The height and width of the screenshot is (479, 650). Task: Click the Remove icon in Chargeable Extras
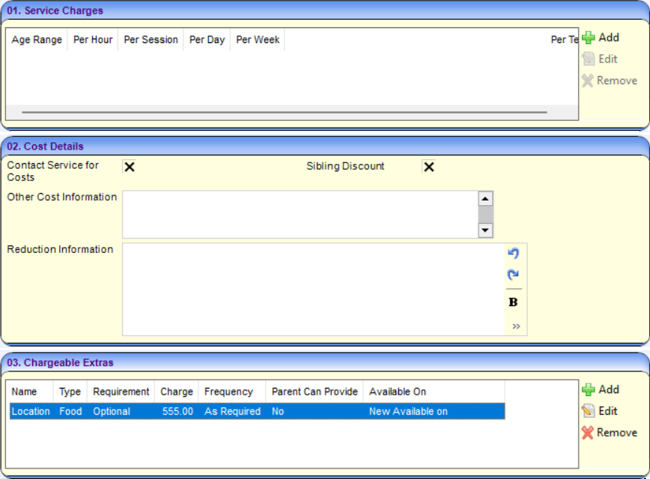pos(588,433)
